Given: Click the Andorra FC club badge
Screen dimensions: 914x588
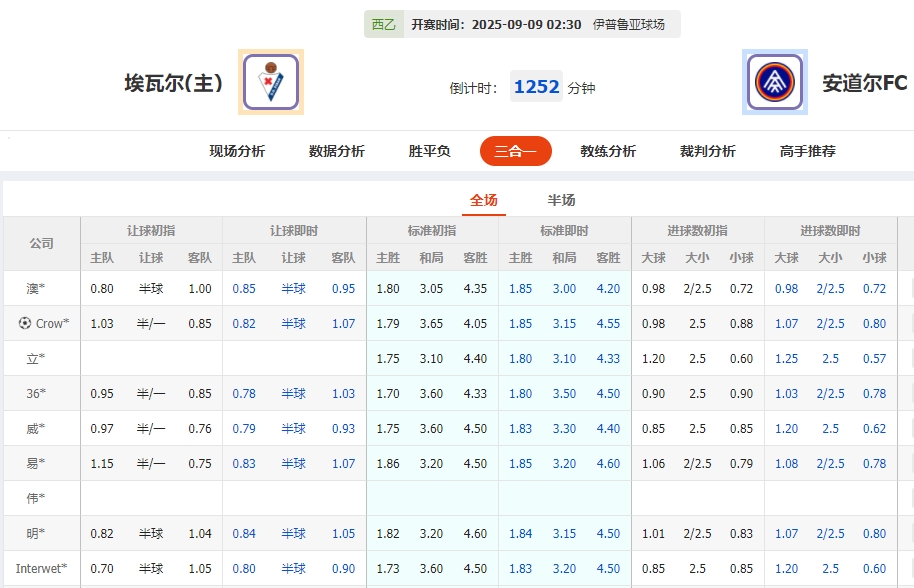Looking at the screenshot, I should (x=776, y=82).
